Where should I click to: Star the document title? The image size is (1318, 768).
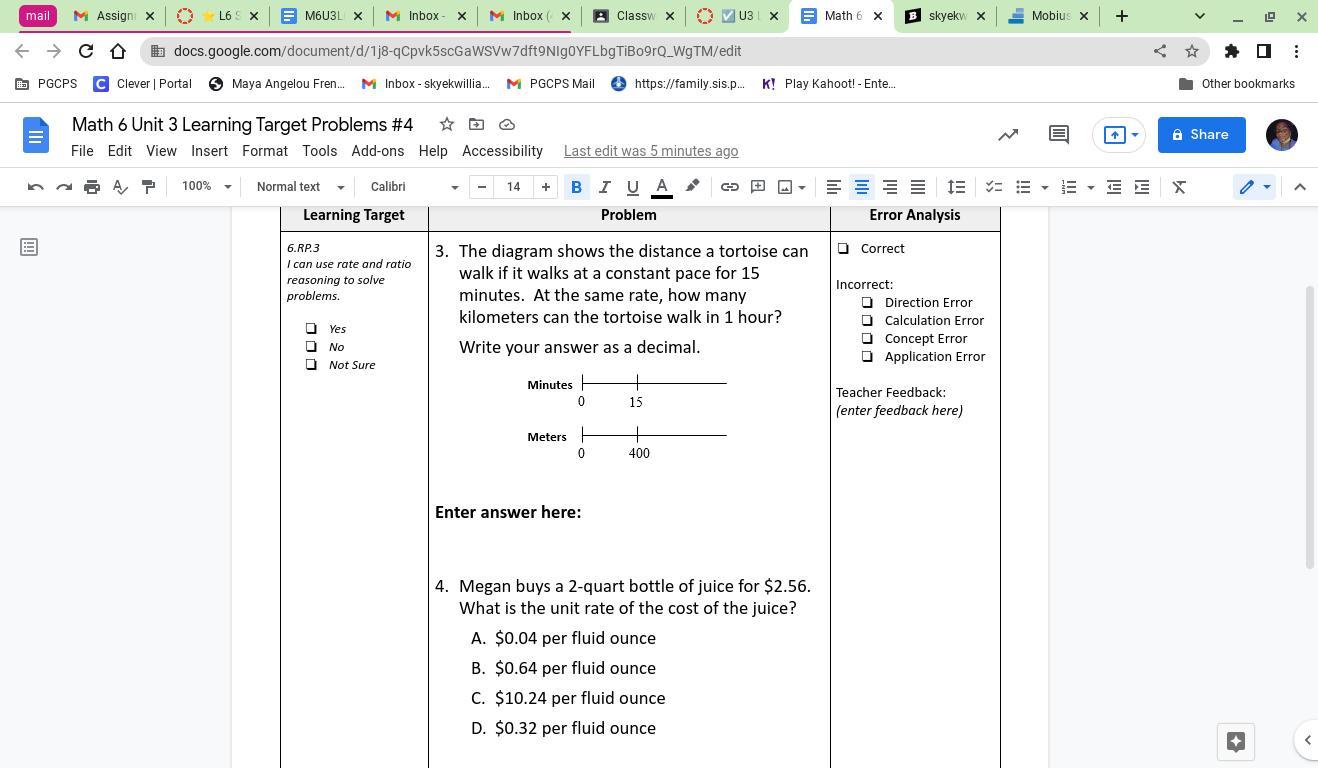pos(447,124)
